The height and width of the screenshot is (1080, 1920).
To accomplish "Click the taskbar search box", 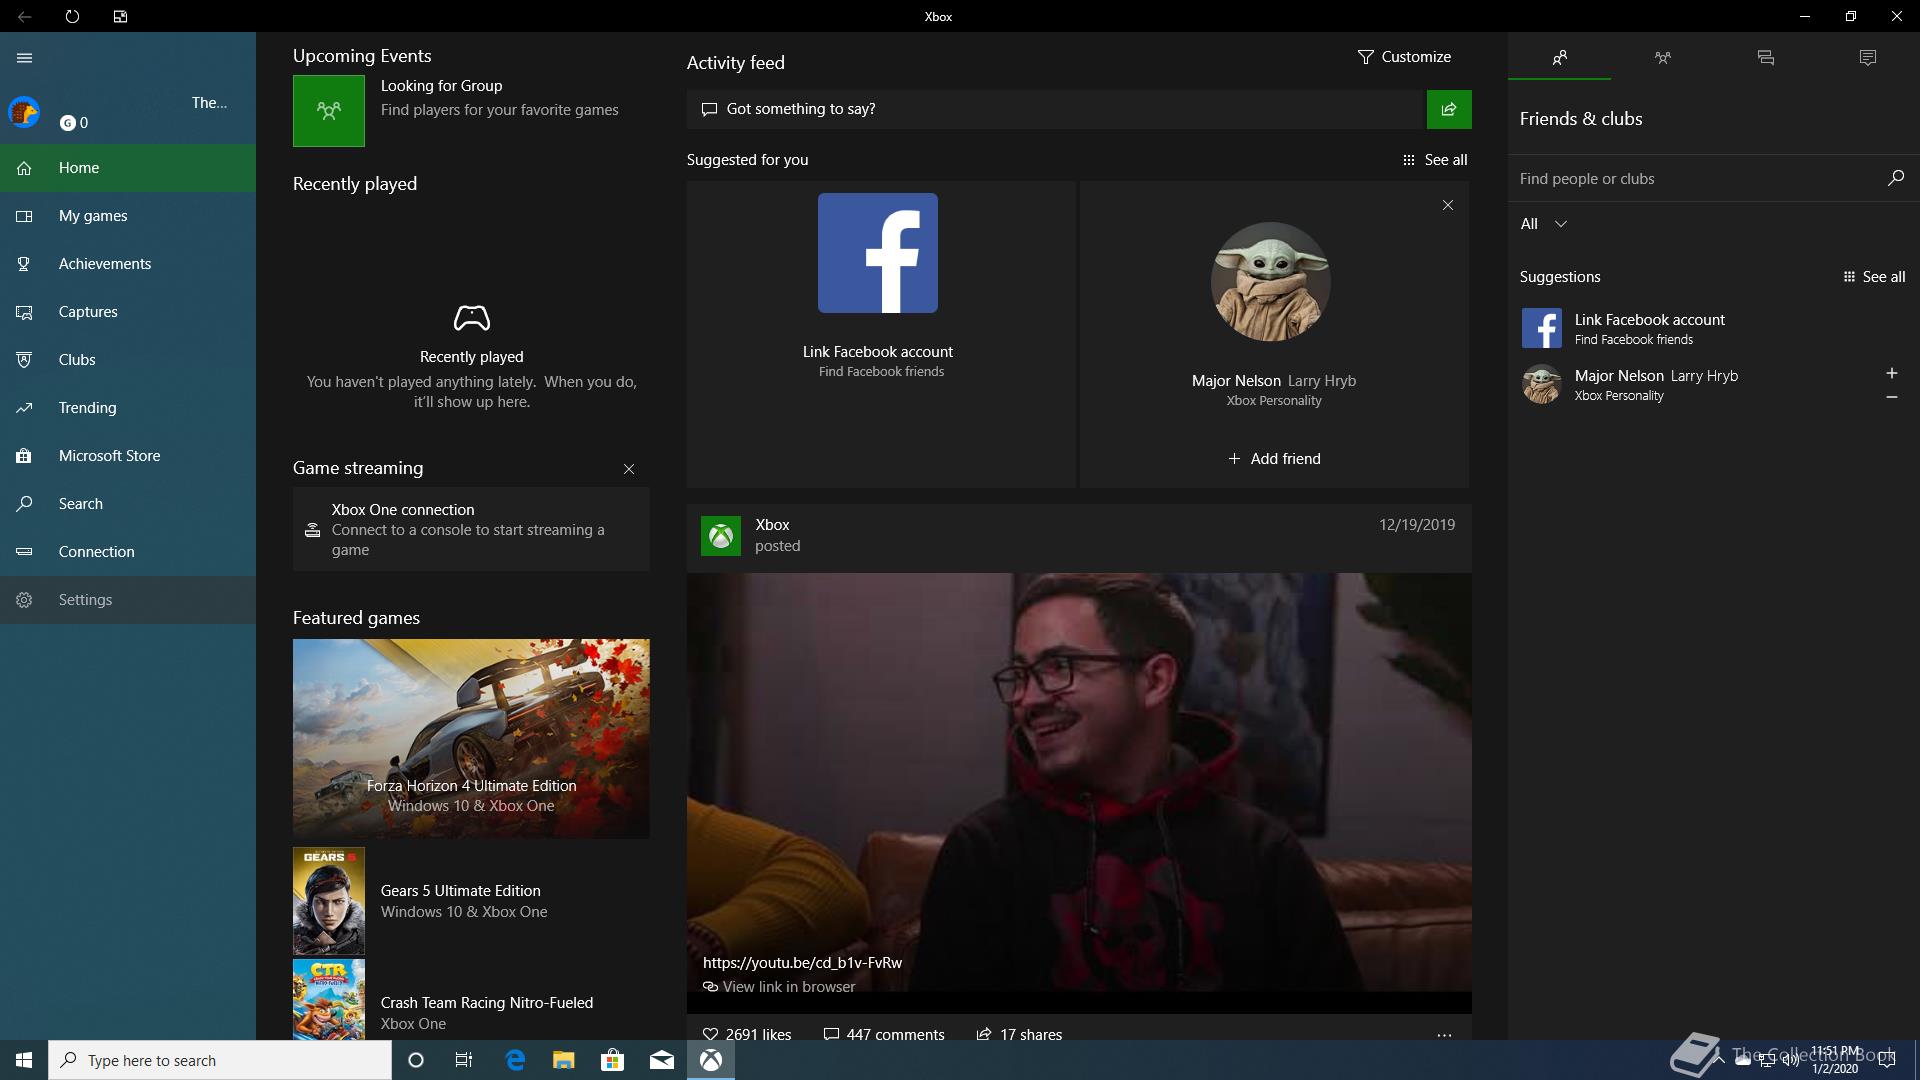I will 220,1060.
